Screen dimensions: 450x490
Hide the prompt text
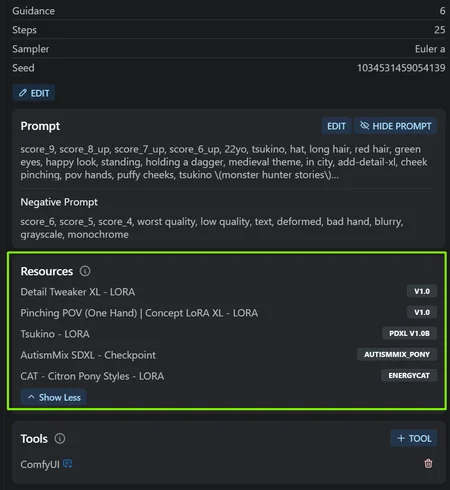[x=395, y=126]
